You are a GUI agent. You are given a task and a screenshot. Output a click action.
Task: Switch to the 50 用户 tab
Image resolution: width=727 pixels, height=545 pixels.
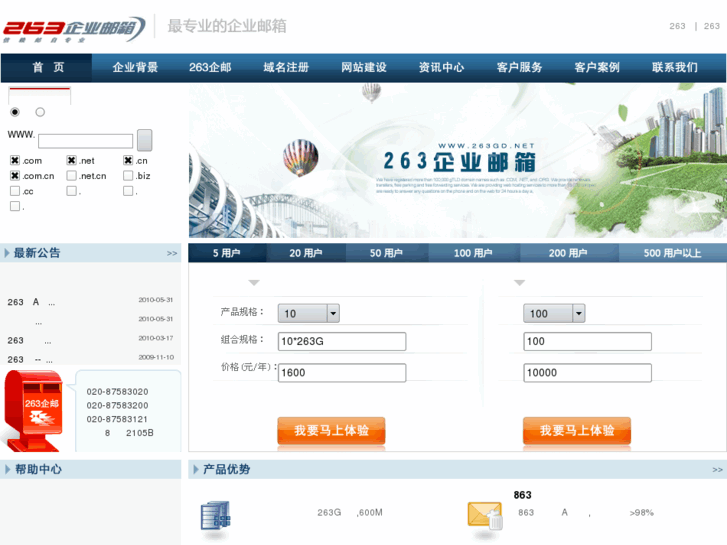pos(387,253)
